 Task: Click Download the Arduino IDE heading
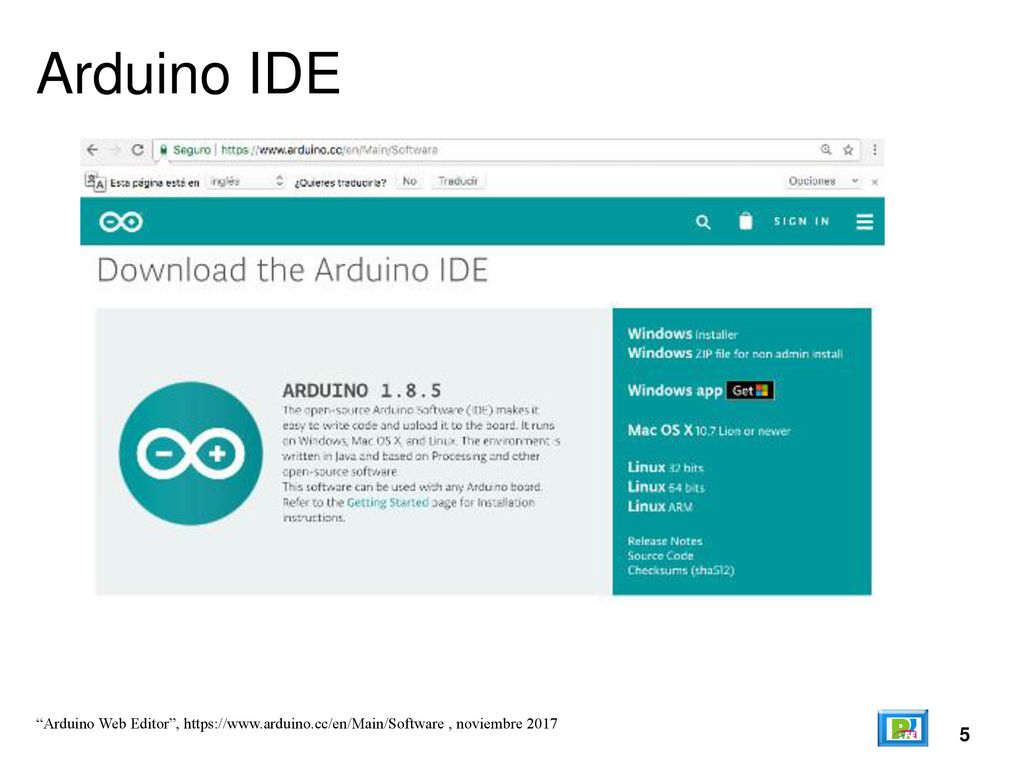[x=293, y=270]
